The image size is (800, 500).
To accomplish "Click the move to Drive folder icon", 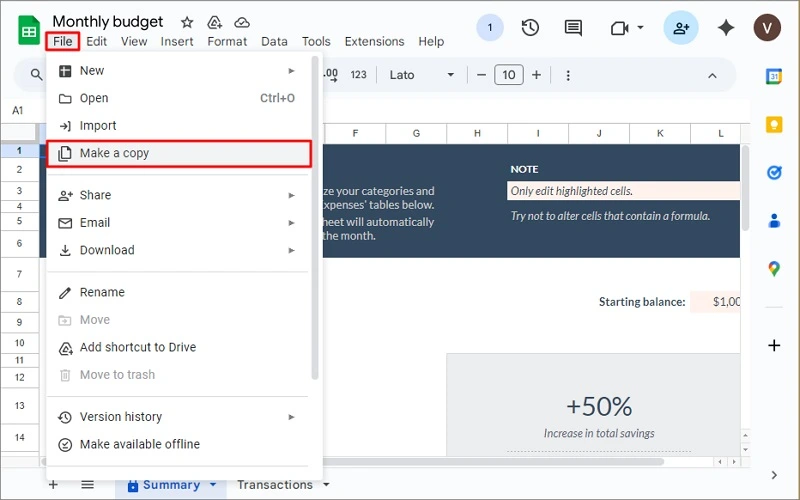I will [x=214, y=22].
